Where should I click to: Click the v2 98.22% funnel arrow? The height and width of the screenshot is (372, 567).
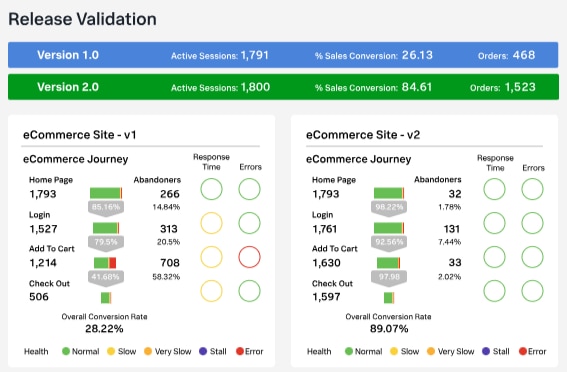[x=389, y=209]
